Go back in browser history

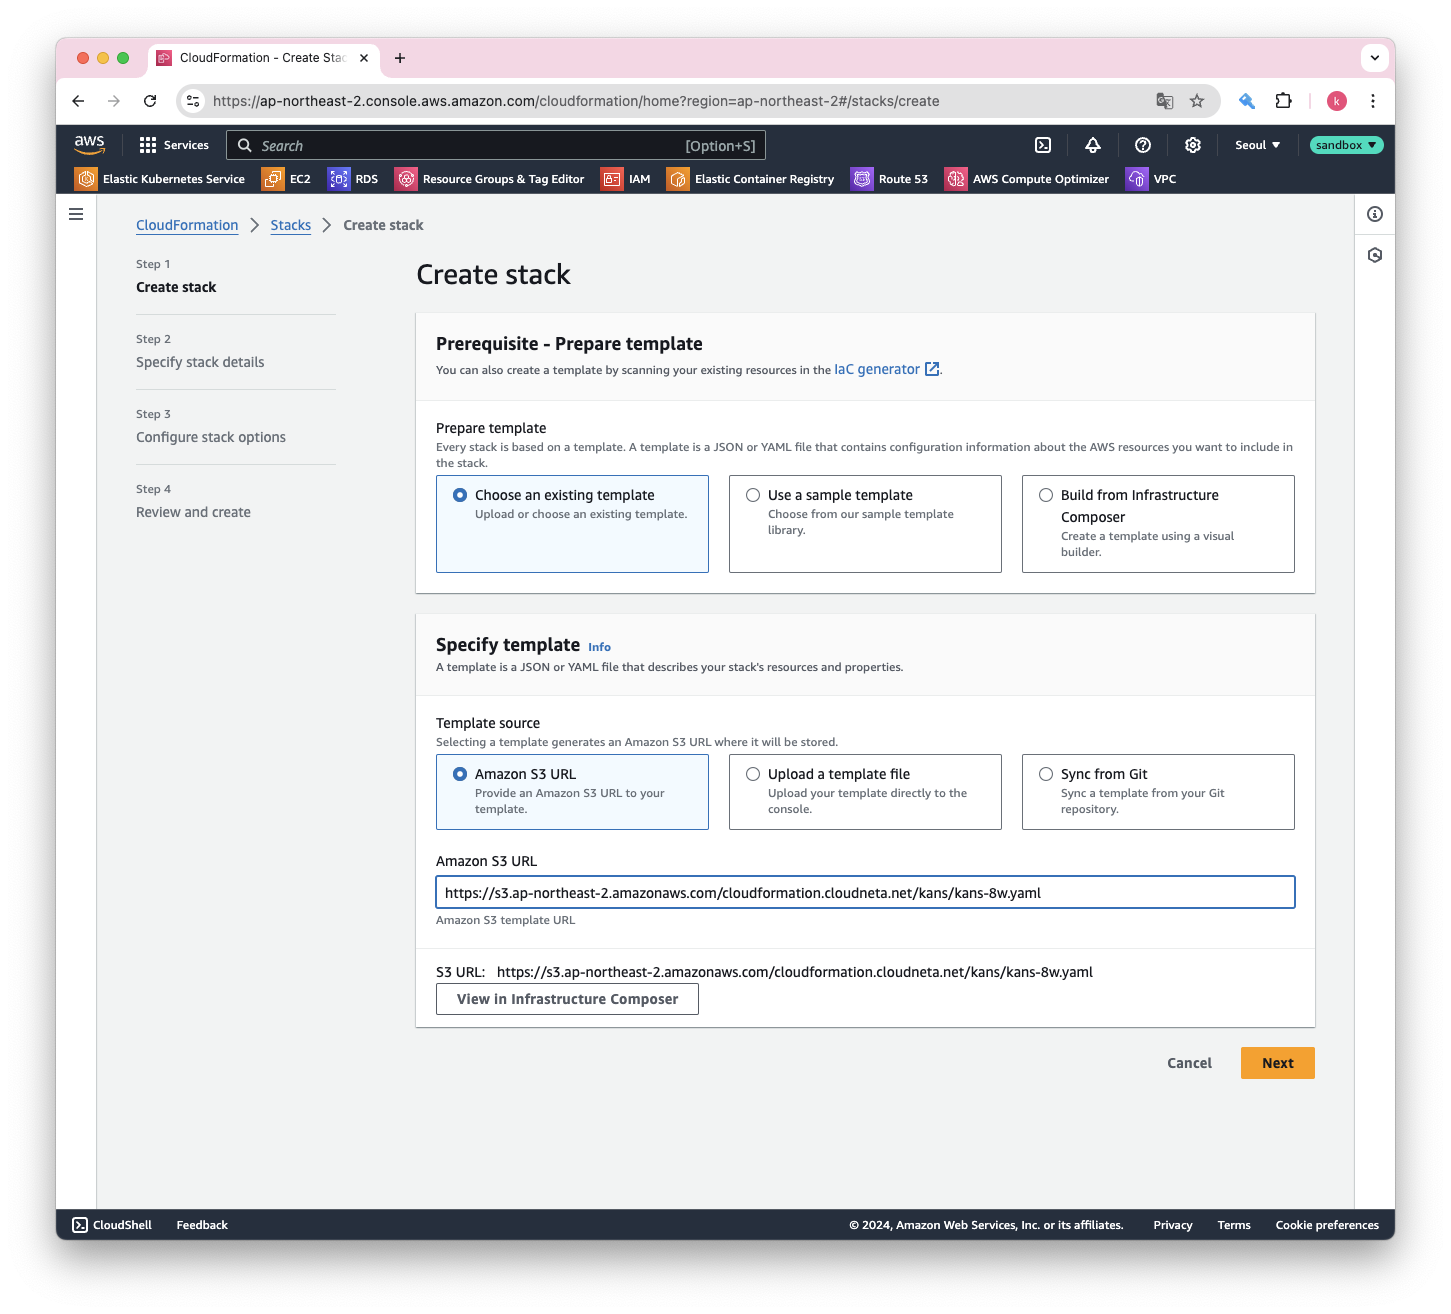(78, 101)
